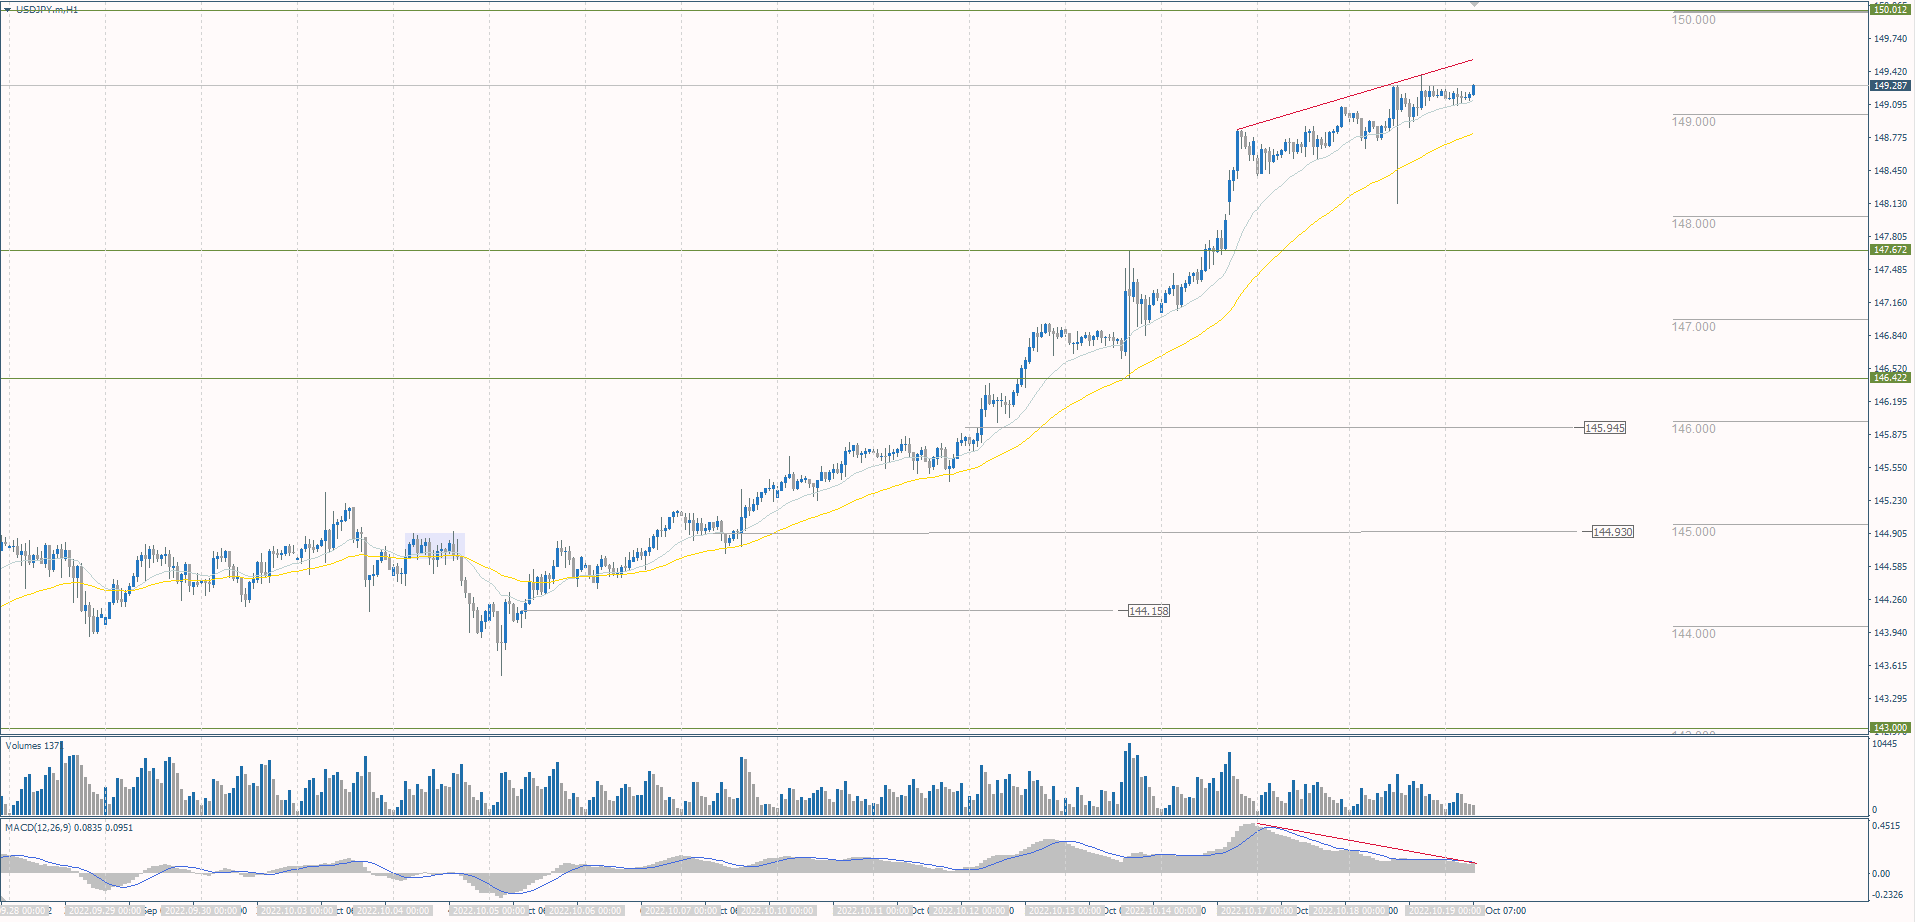Screen dimensions: 1915x922
Task: Select the MACD(12,26,9) indicator label
Action: (68, 828)
